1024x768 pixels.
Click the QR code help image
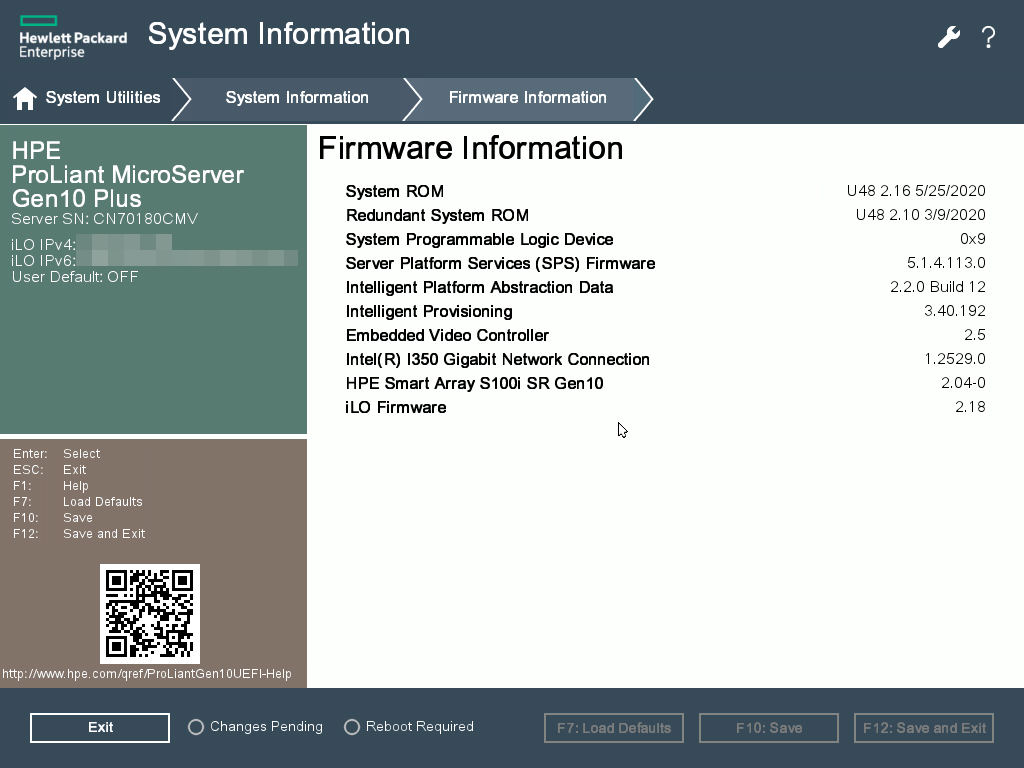150,614
